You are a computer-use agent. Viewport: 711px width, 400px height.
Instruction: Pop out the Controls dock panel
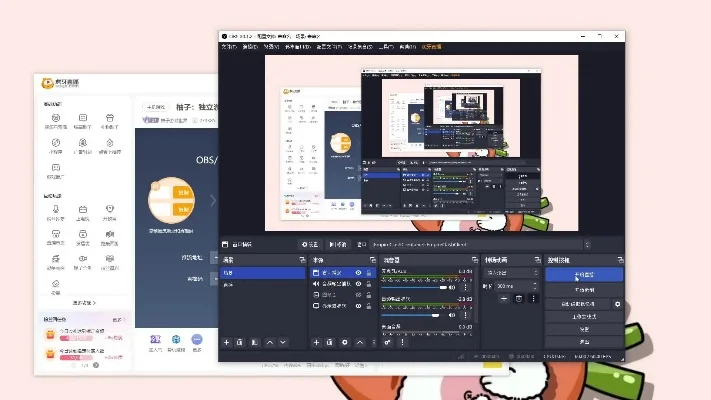(x=620, y=260)
